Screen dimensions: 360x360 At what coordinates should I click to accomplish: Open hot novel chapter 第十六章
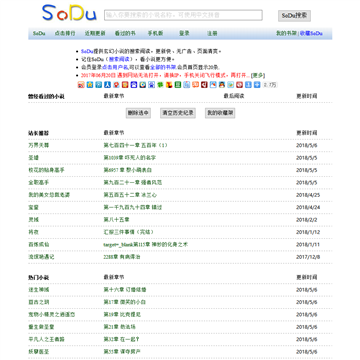click(x=125, y=290)
